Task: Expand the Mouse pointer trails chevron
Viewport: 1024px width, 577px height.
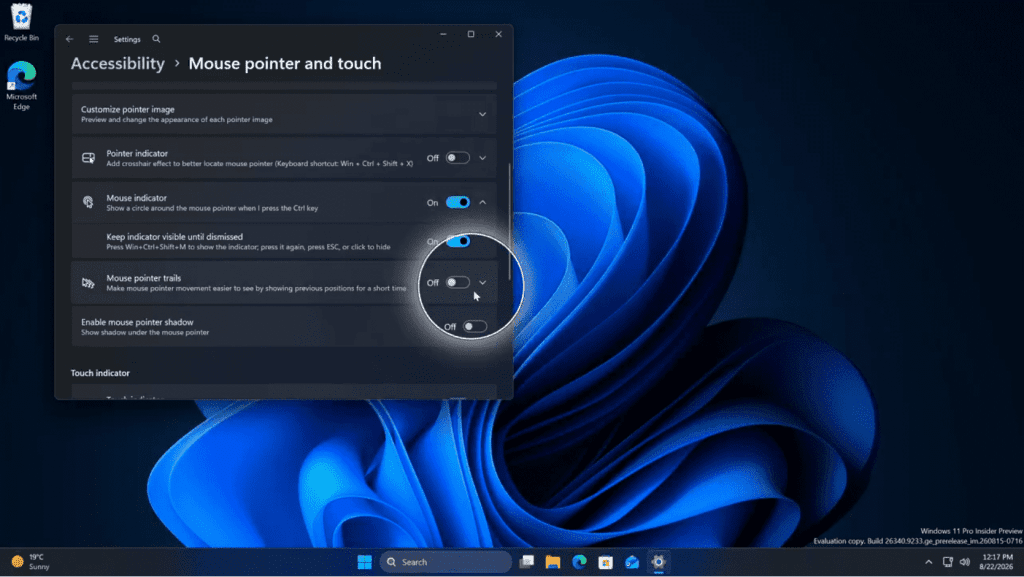Action: point(483,283)
